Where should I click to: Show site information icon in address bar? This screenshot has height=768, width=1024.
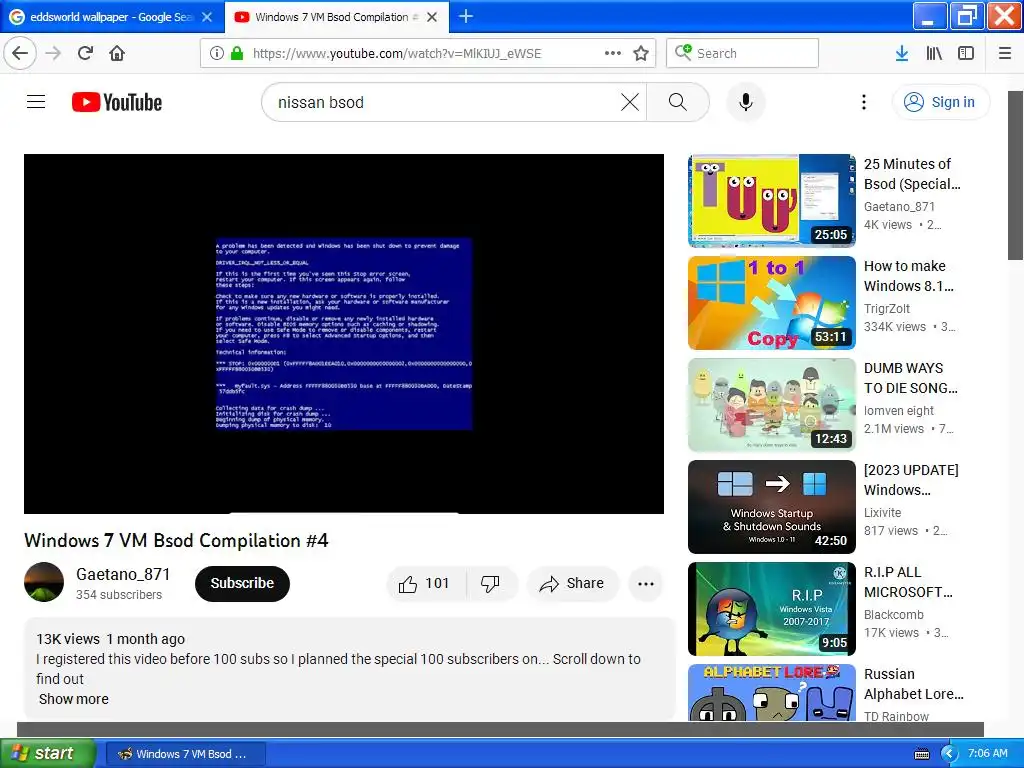coord(217,53)
